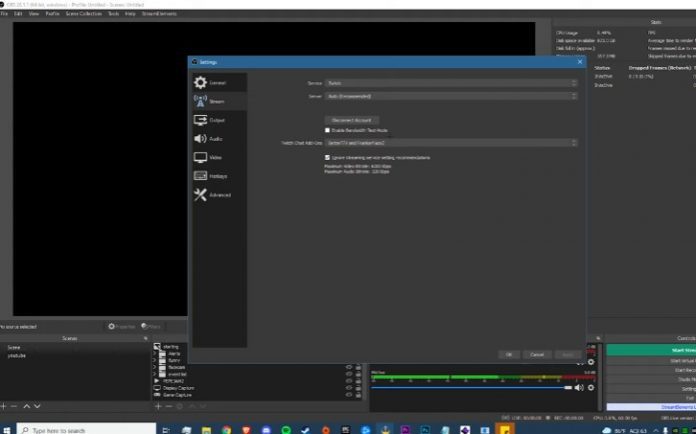
Task: Add a new source with plus icon
Action: click(x=158, y=406)
